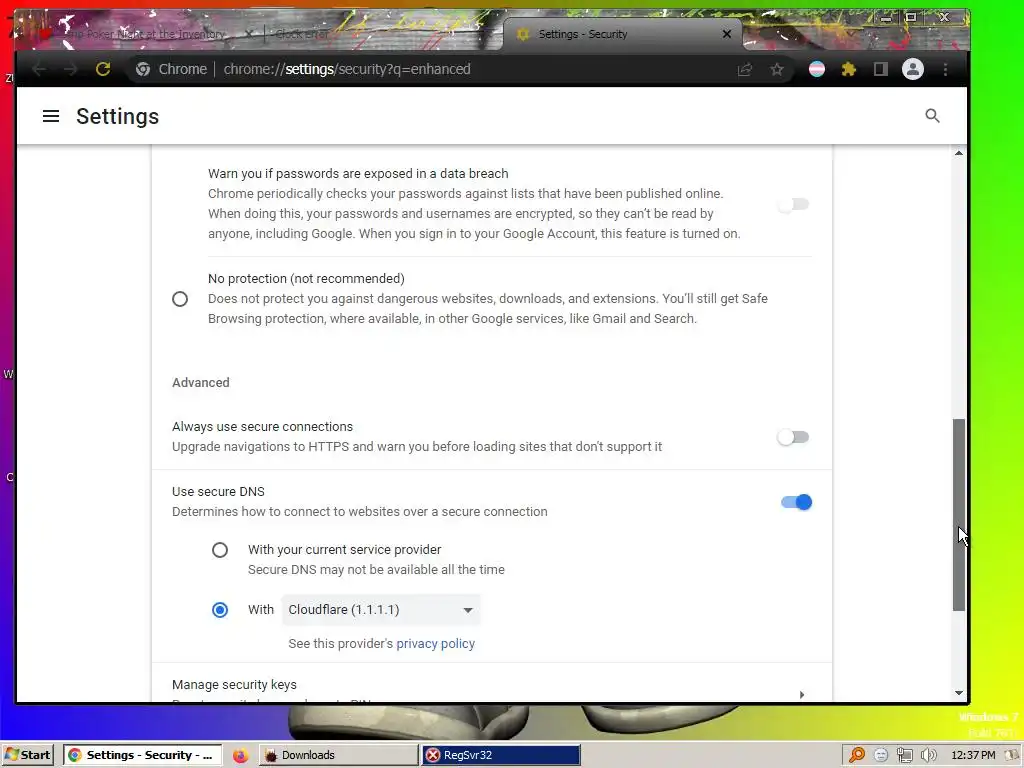Viewport: 1024px width, 768px height.
Task: Click the search settings magnifier icon
Action: [932, 116]
